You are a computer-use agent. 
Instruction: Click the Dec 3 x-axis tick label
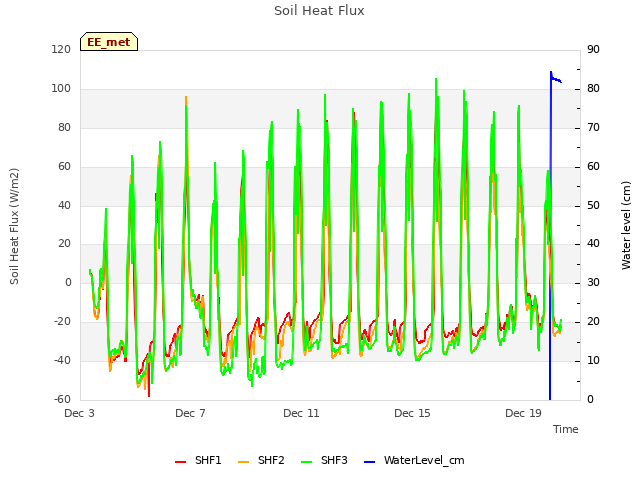point(79,413)
